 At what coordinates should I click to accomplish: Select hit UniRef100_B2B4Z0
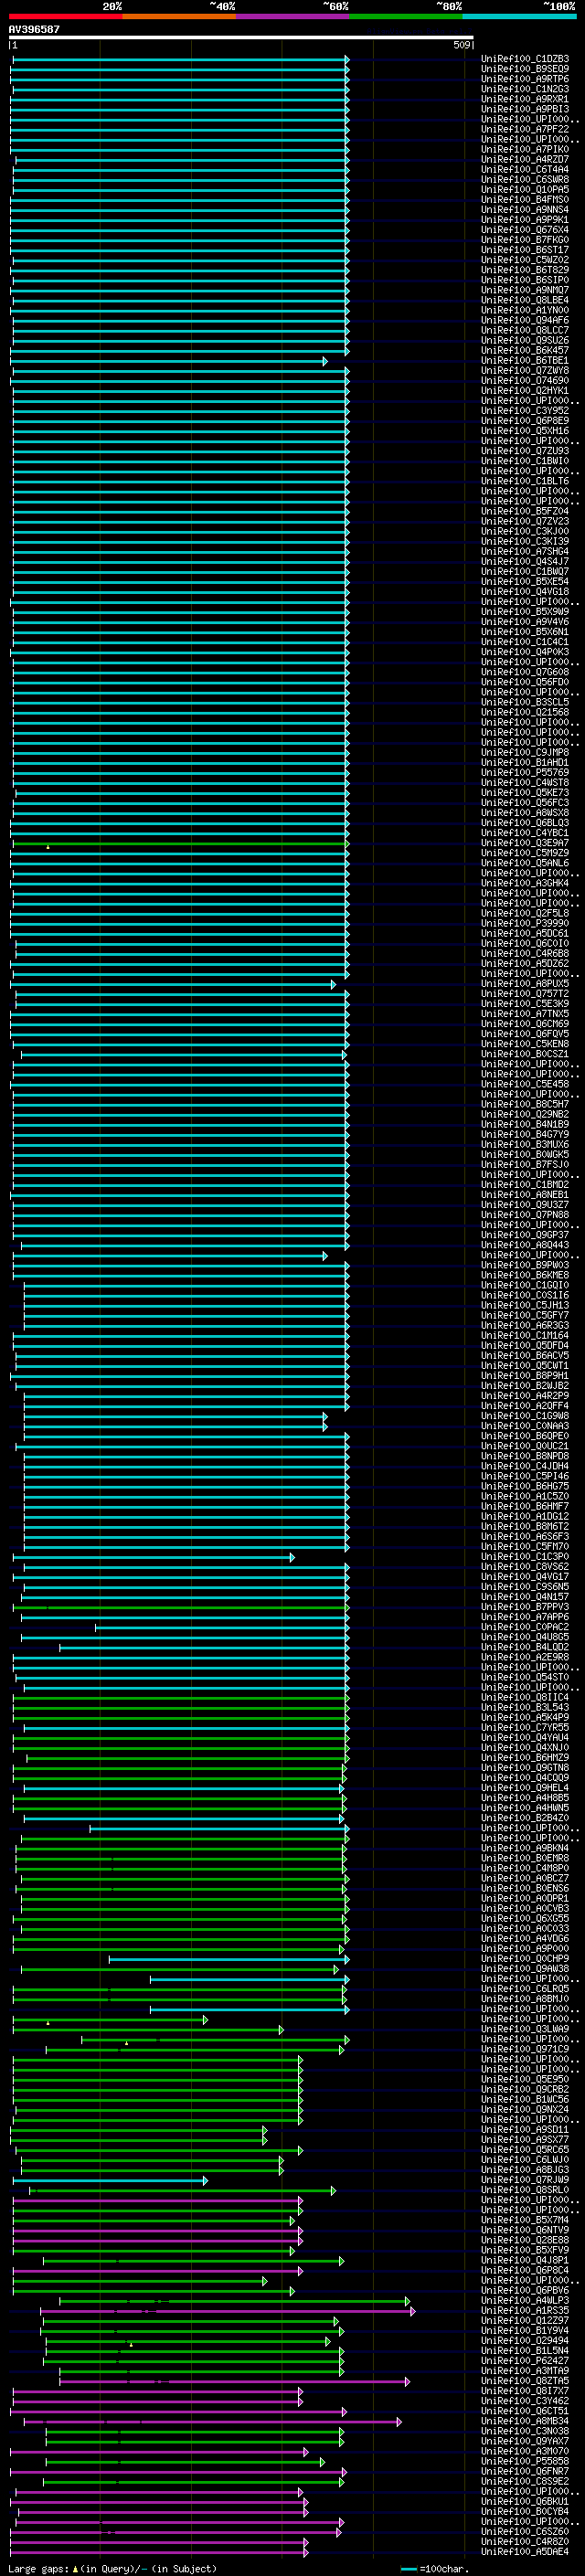524,1819
